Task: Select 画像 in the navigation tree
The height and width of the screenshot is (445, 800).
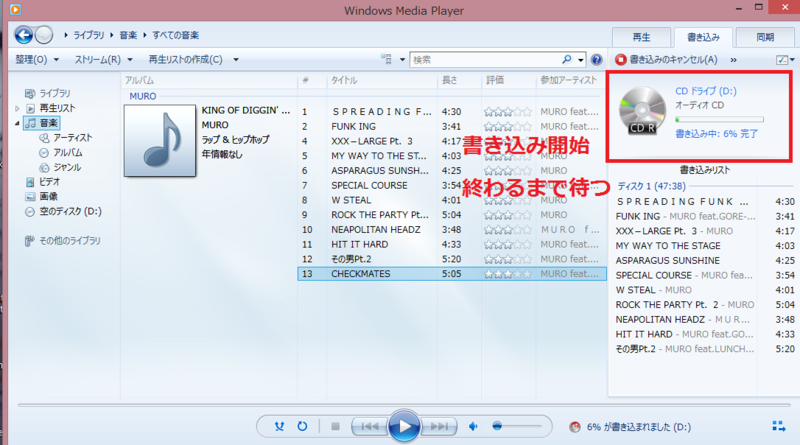Action: click(48, 196)
